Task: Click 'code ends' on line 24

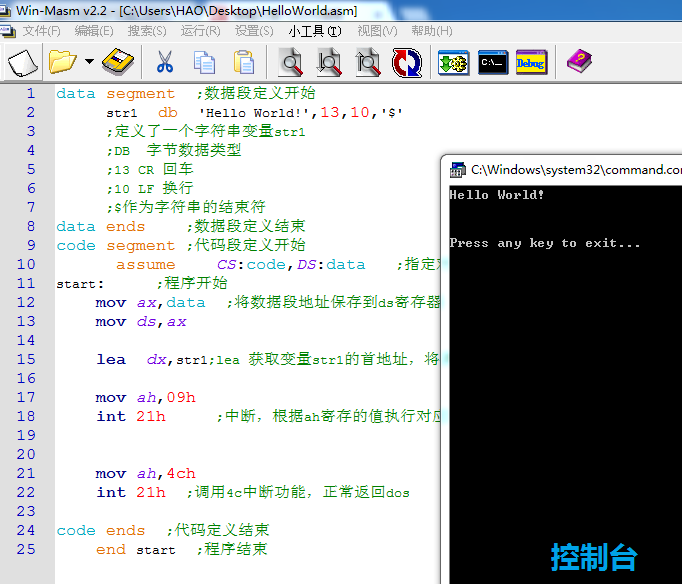Action: point(101,531)
